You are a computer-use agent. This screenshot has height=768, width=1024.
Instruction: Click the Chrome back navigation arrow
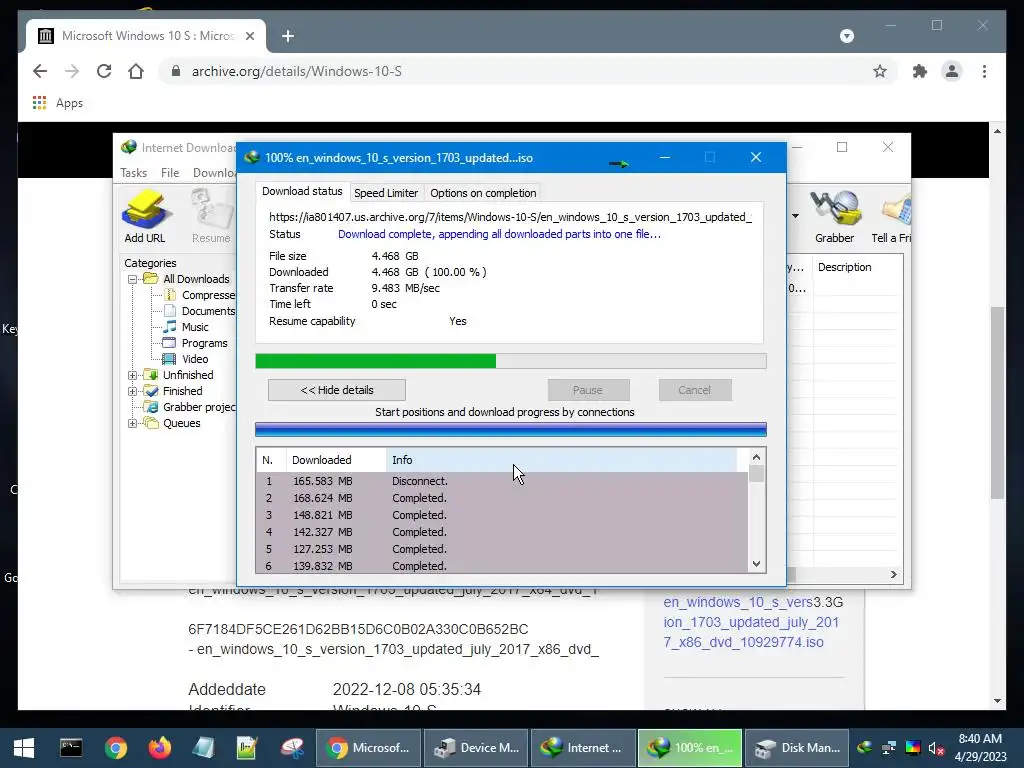40,71
